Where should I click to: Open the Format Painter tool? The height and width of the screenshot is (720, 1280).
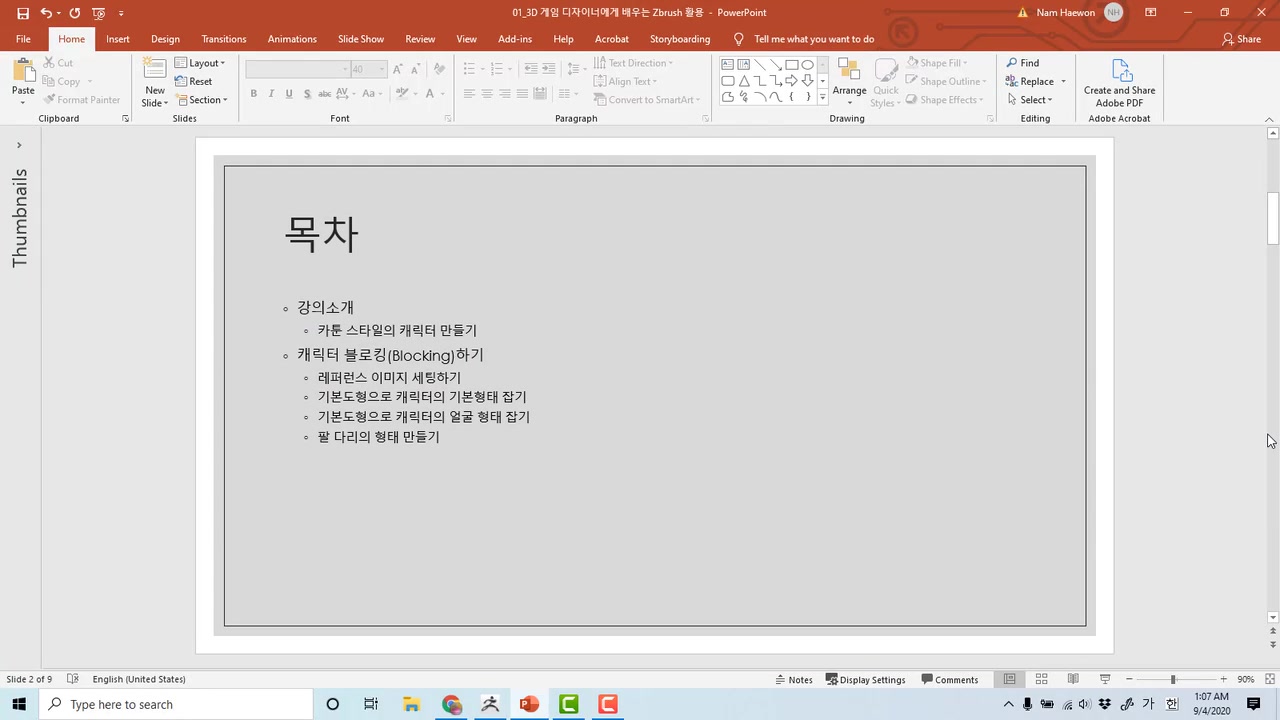click(x=82, y=99)
